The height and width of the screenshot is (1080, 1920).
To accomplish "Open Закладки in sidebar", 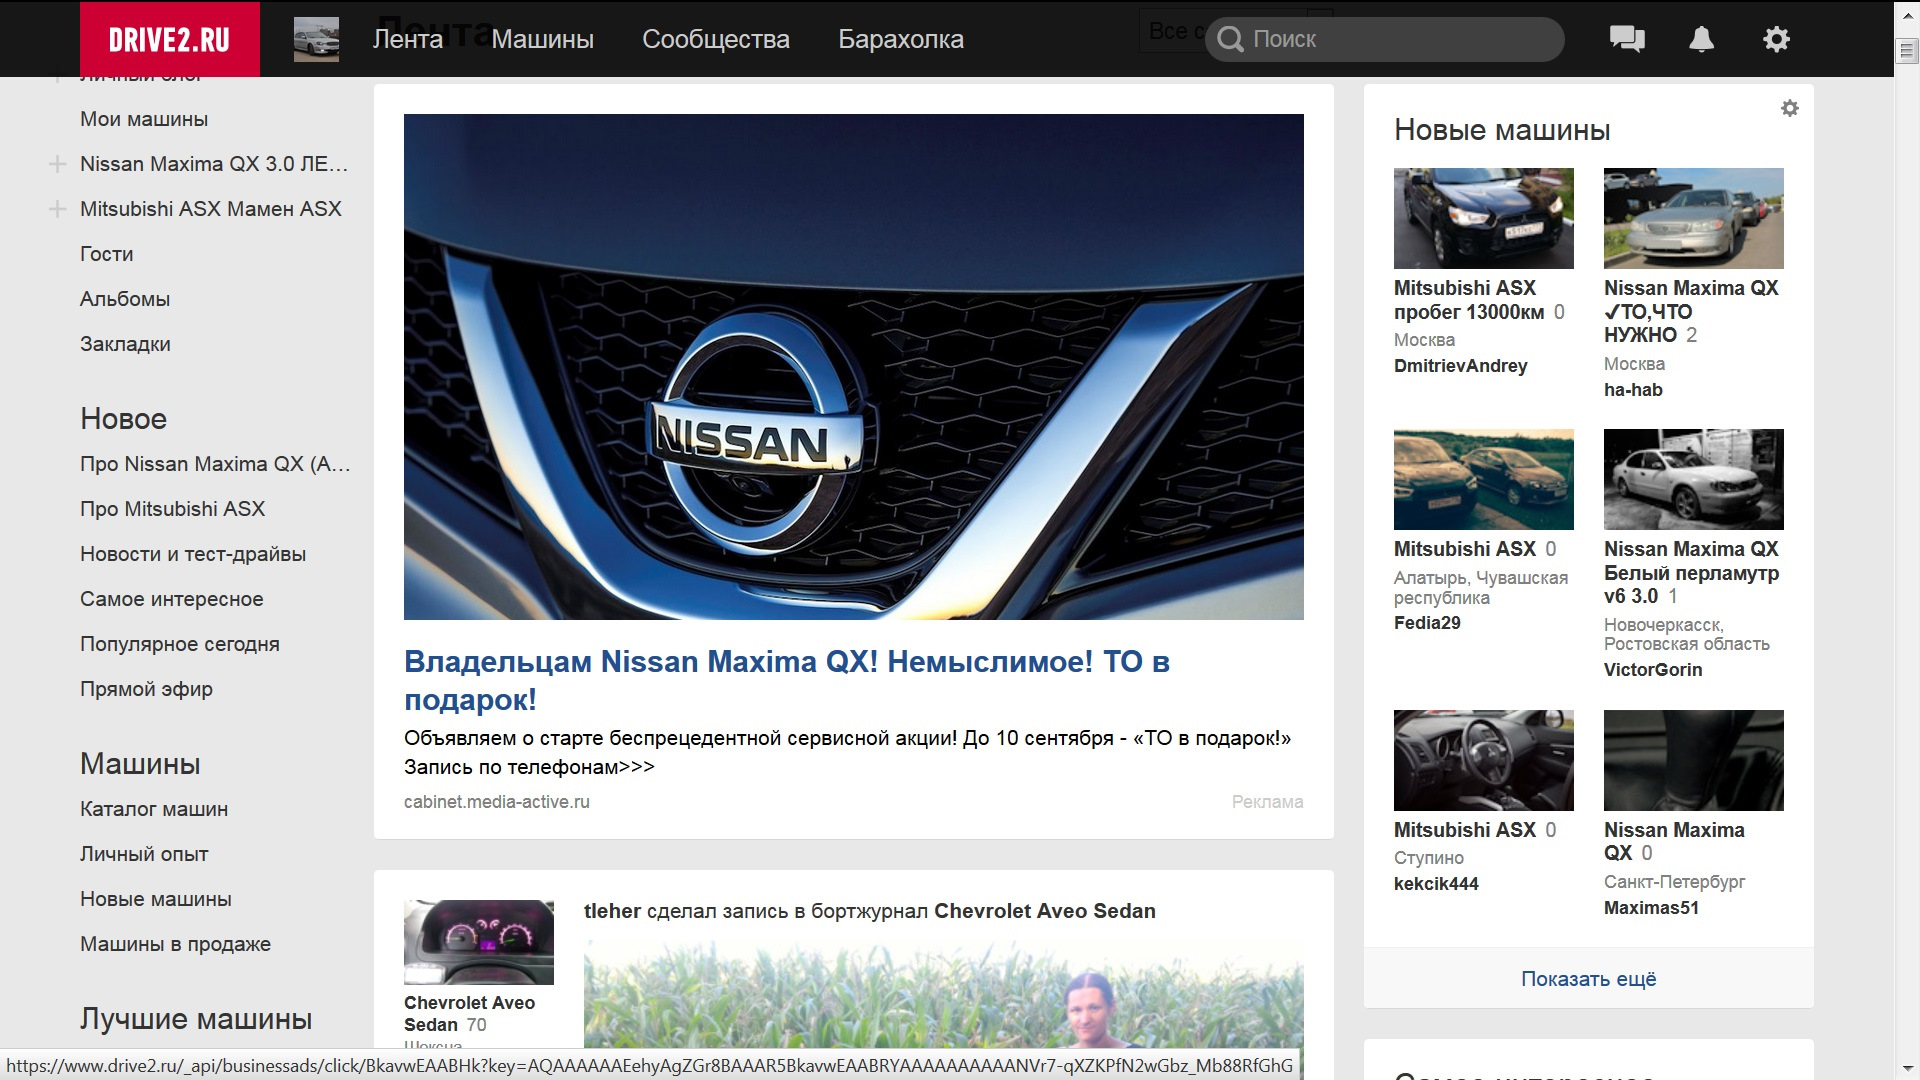I will [125, 344].
